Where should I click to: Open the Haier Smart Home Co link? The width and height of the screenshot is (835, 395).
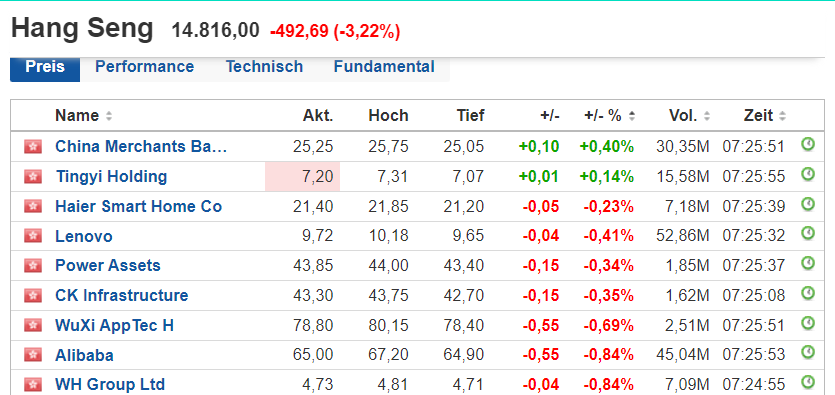tap(138, 207)
